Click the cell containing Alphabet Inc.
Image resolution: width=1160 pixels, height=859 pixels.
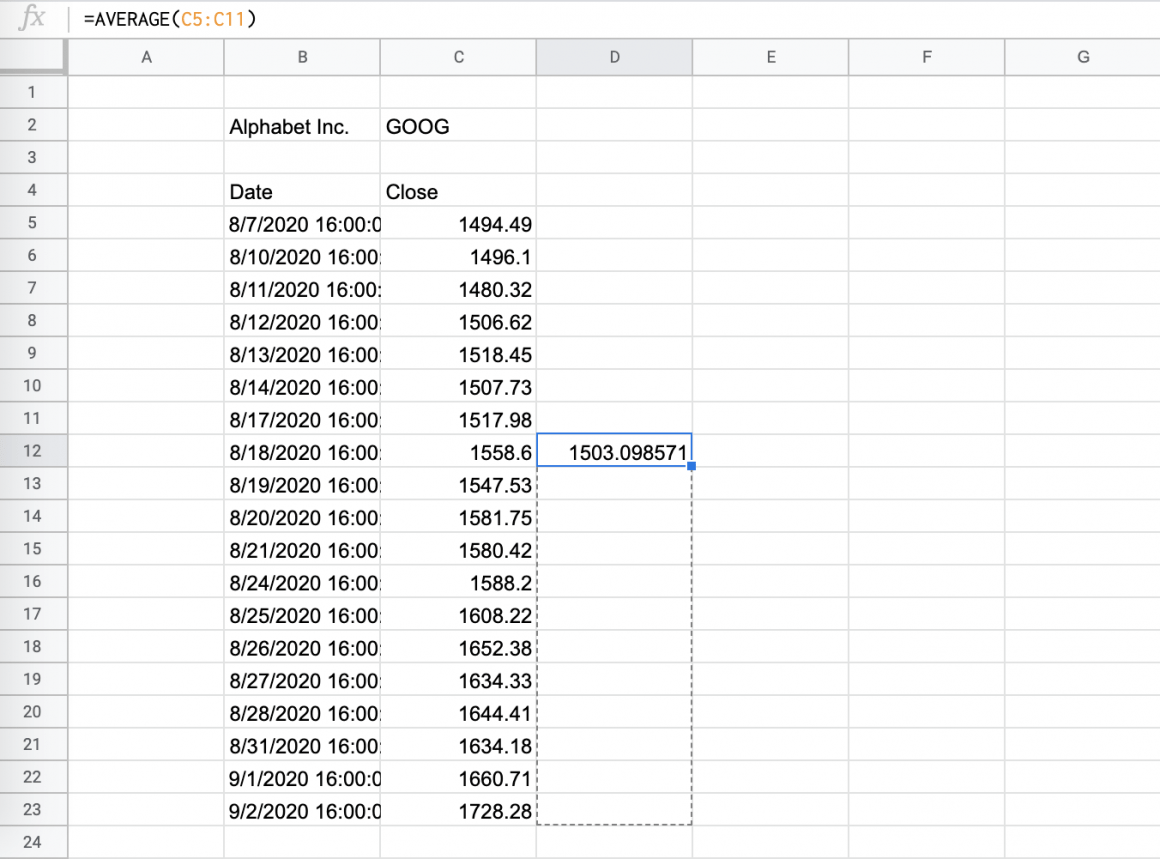[301, 126]
